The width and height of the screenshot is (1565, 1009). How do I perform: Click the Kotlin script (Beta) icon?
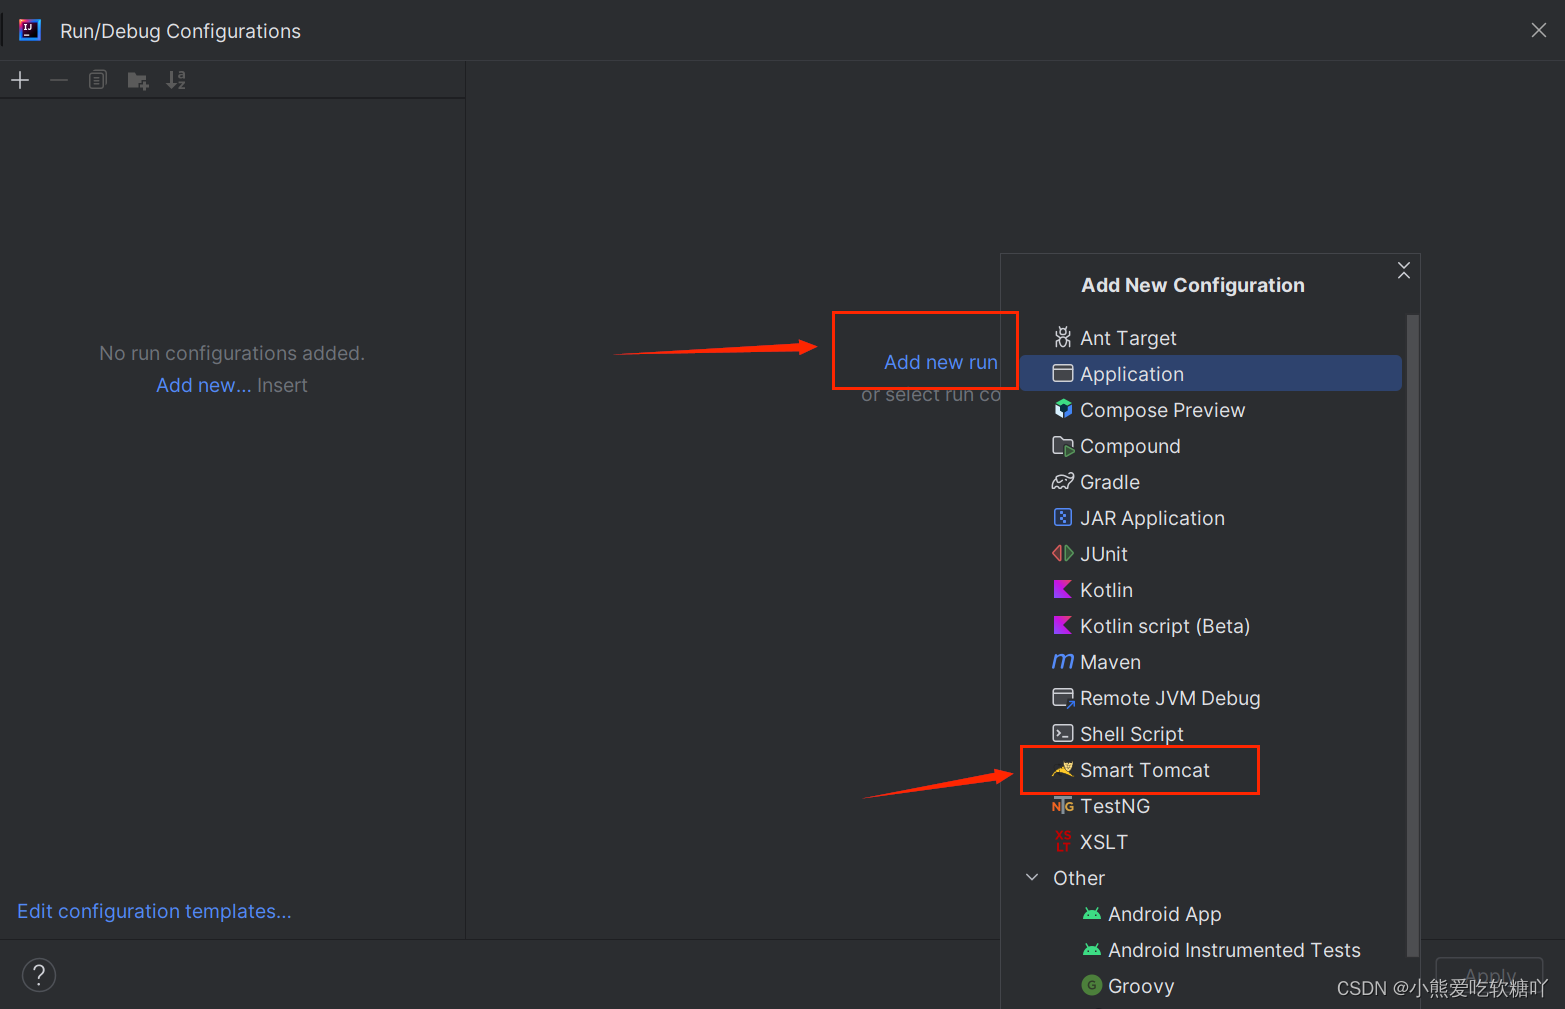(1063, 626)
